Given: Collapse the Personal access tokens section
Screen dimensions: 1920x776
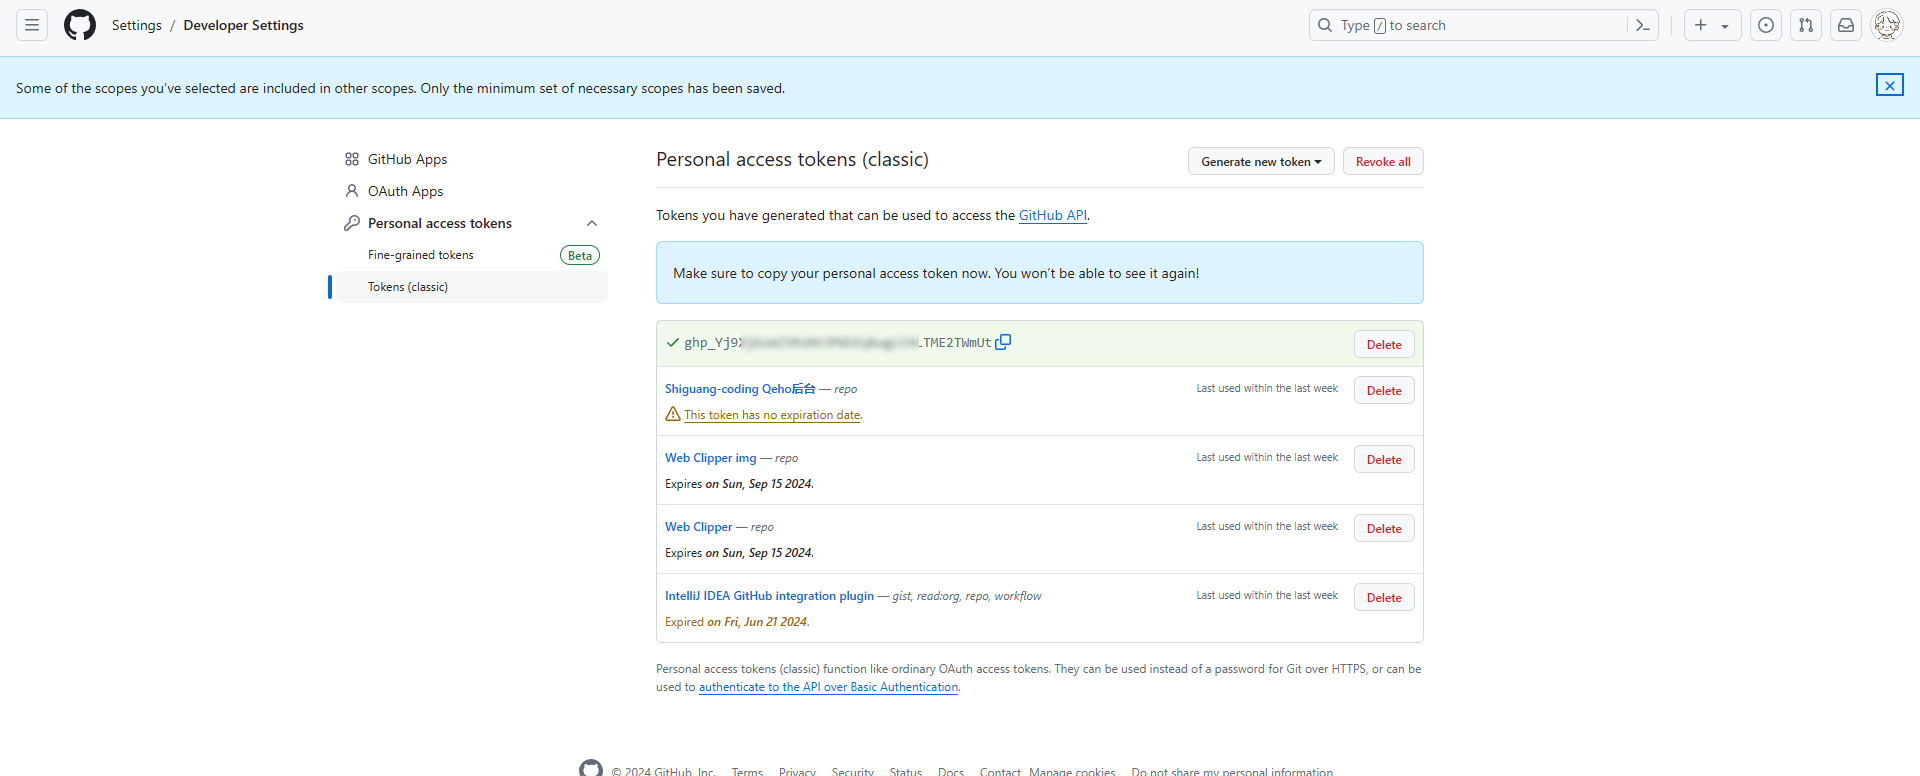Looking at the screenshot, I should tap(592, 223).
